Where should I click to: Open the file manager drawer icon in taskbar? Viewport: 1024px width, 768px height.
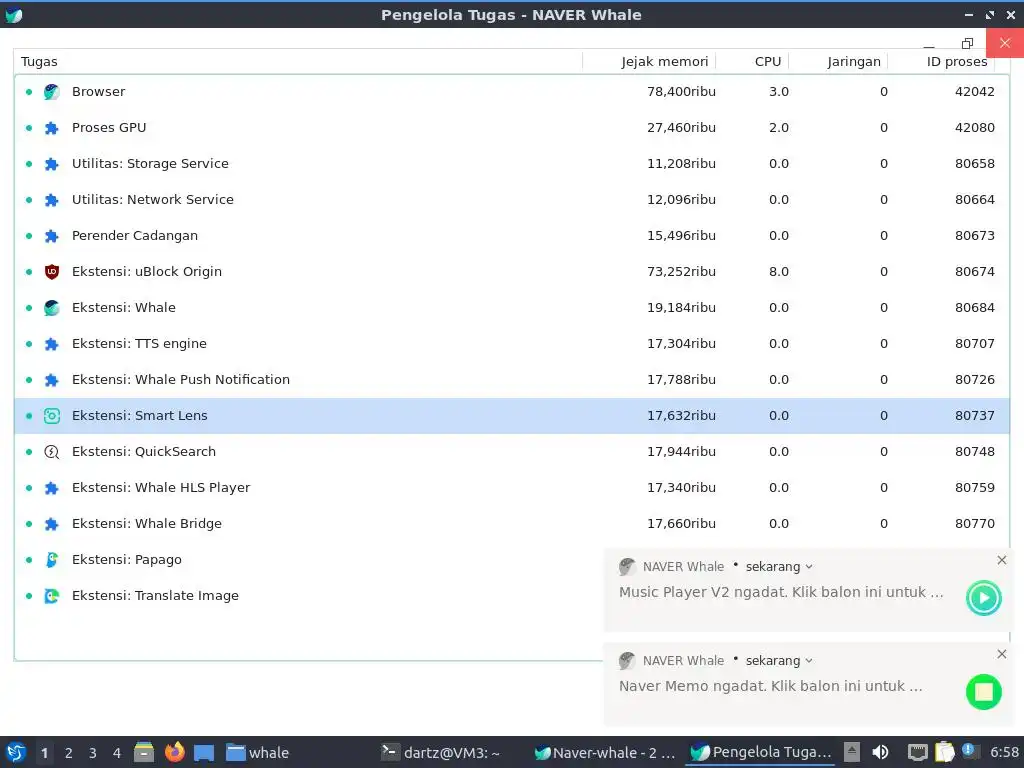coord(144,752)
